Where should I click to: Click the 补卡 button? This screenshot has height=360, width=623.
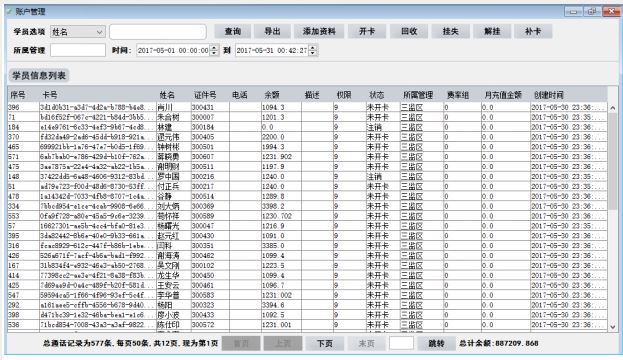533,31
